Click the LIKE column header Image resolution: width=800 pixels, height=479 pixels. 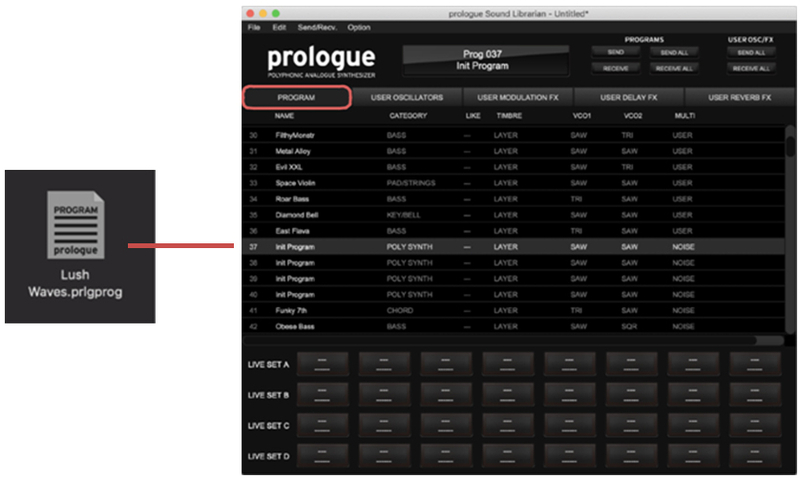[x=473, y=116]
